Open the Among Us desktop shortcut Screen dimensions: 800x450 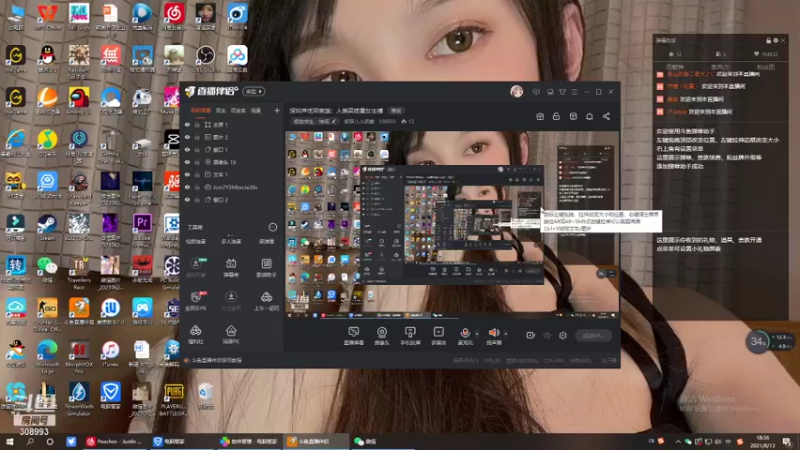[x=79, y=101]
